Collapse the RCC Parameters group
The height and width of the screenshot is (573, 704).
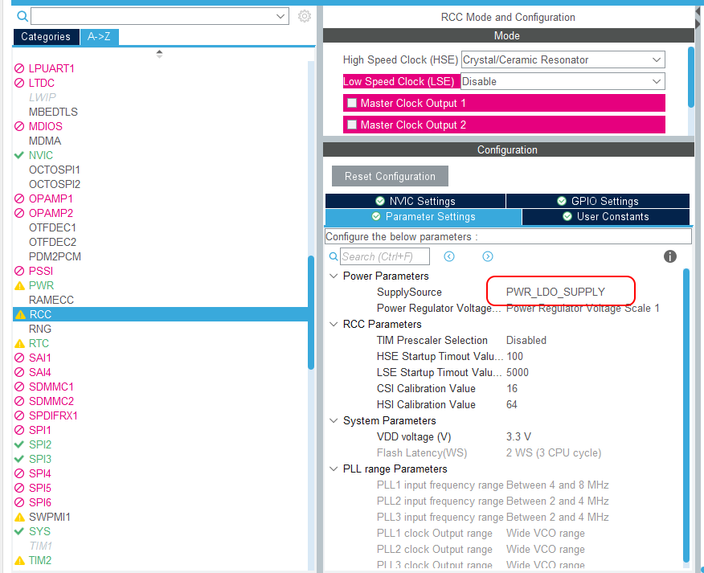[x=334, y=324]
